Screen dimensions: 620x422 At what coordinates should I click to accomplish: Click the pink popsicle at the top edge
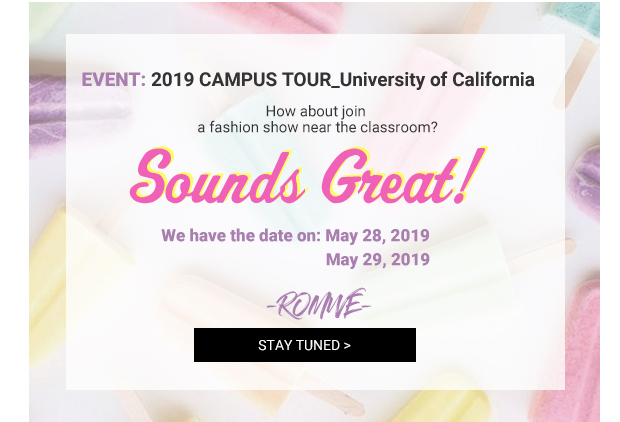coord(277,18)
